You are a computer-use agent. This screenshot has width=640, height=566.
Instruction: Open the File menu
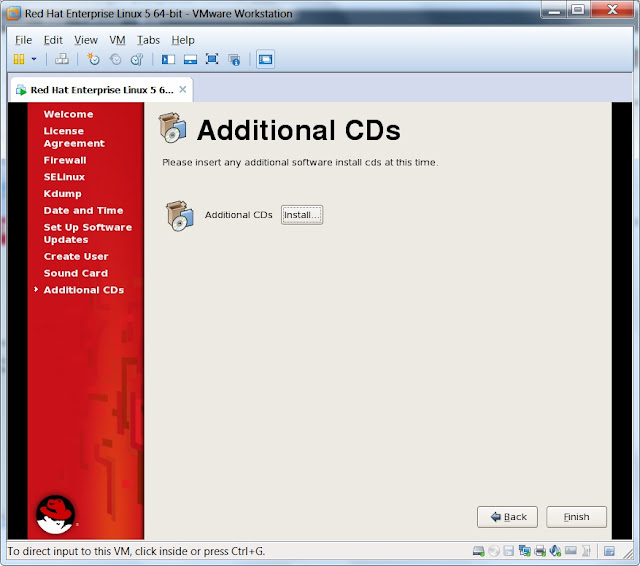tap(23, 40)
